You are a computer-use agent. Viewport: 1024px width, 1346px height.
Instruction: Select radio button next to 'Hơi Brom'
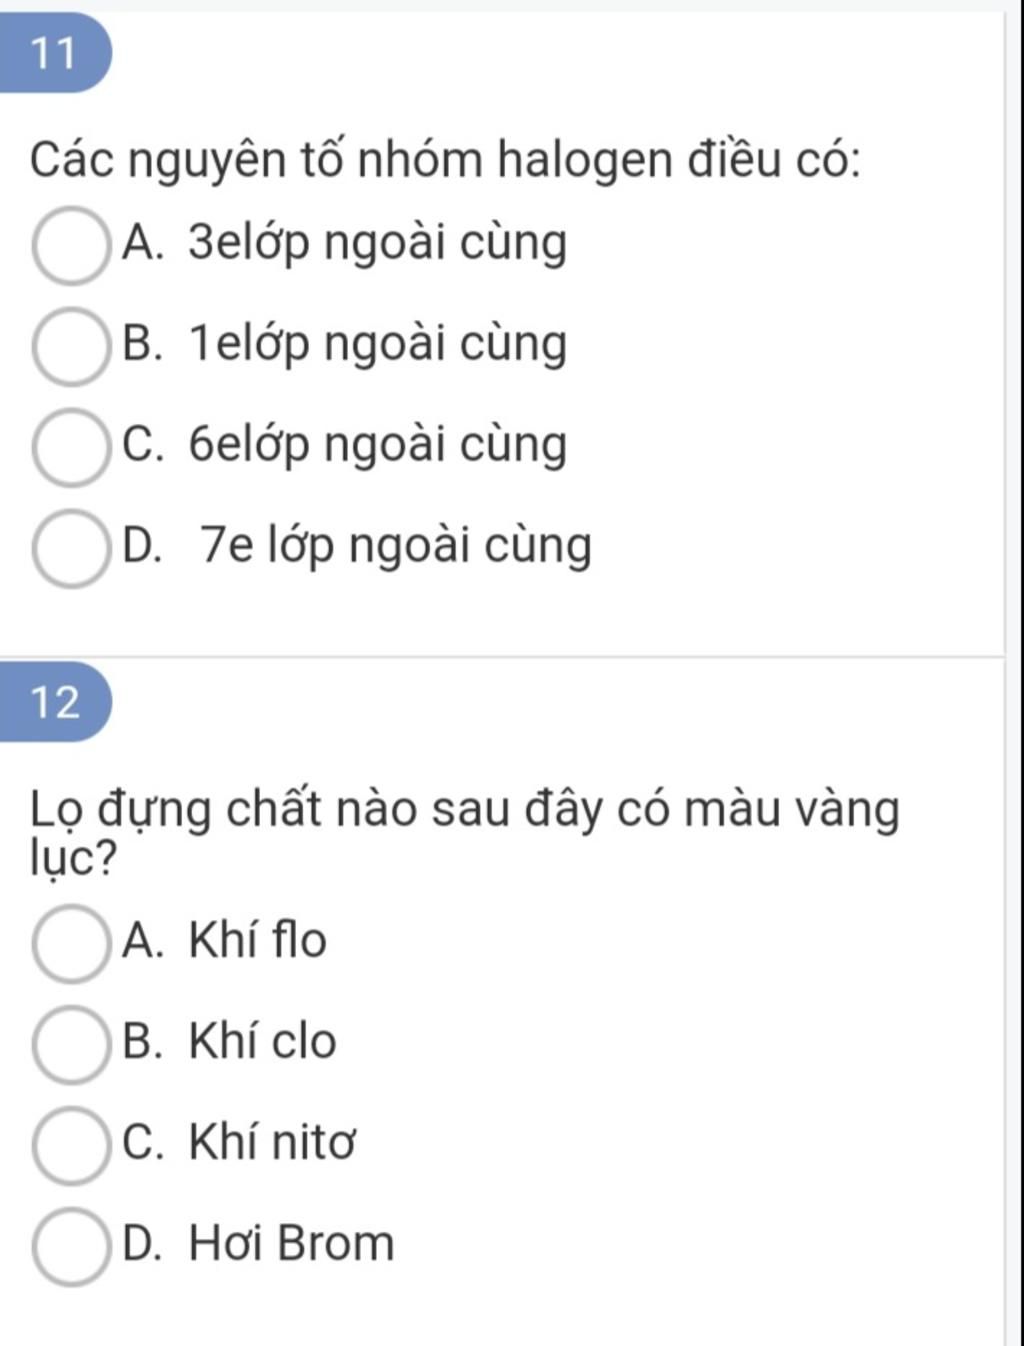tap(70, 1246)
